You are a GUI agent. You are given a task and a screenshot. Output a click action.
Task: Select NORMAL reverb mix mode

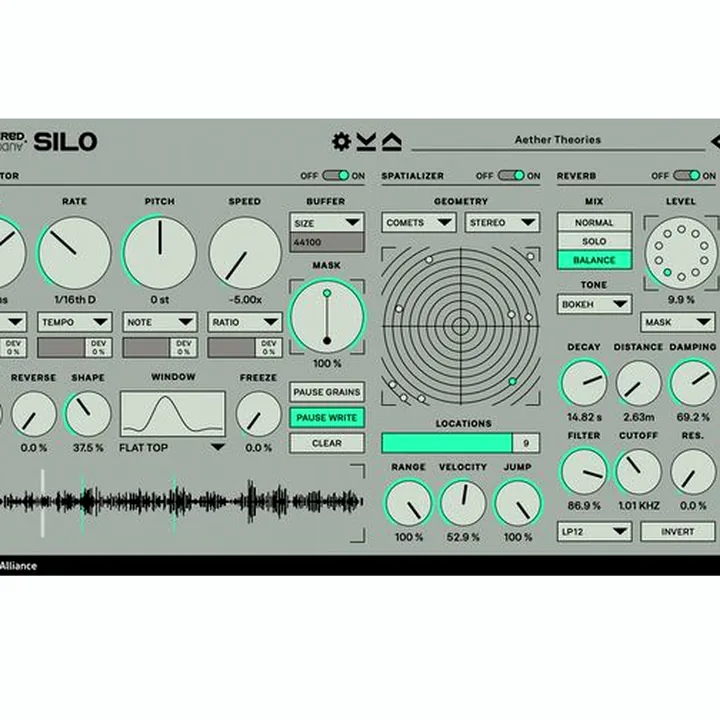click(x=594, y=223)
